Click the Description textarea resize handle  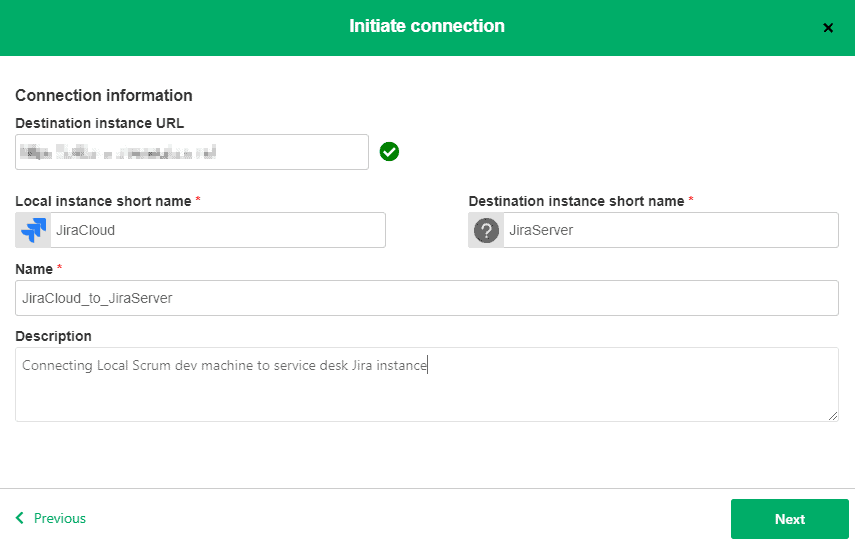pyautogui.click(x=833, y=416)
